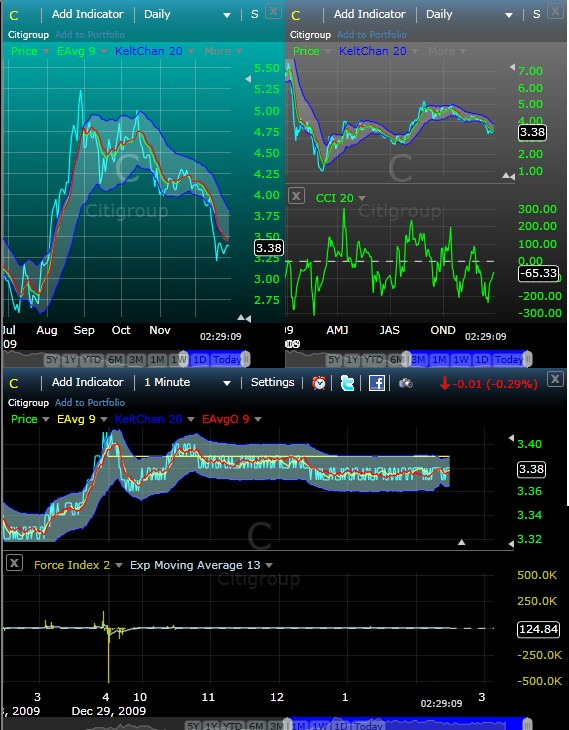This screenshot has height=730, width=569.
Task: Select the 5Y range below the 1 Minute chart
Action: pyautogui.click(x=193, y=726)
